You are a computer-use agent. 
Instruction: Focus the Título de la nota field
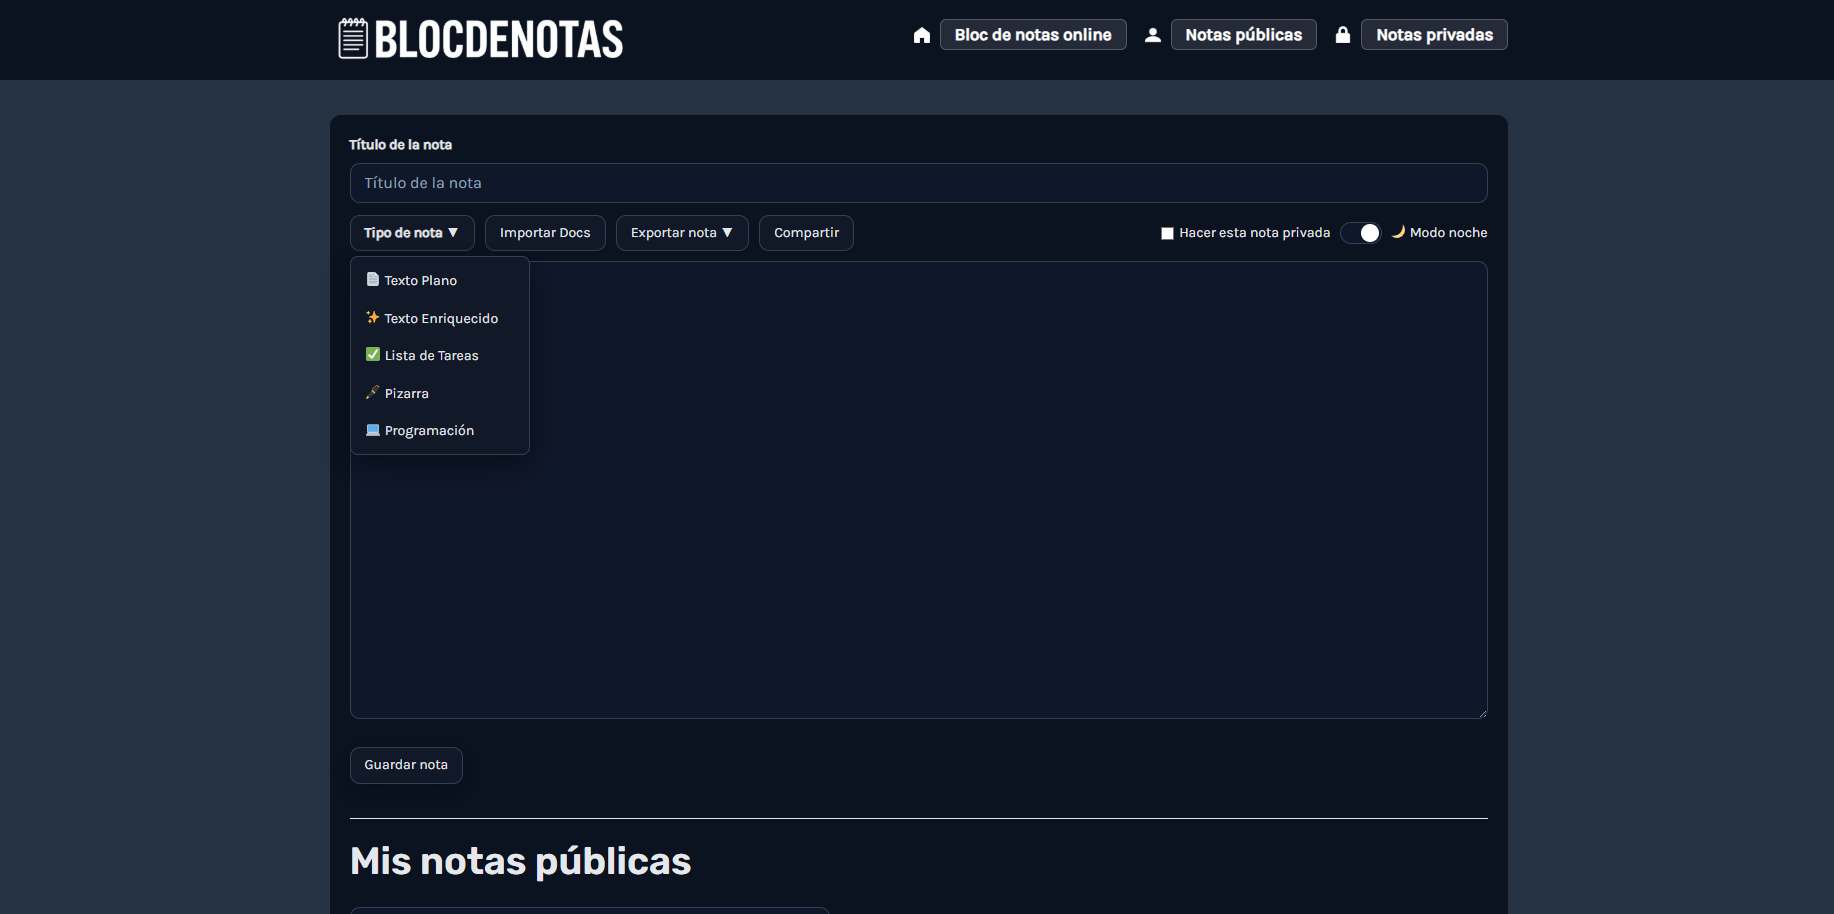[918, 183]
